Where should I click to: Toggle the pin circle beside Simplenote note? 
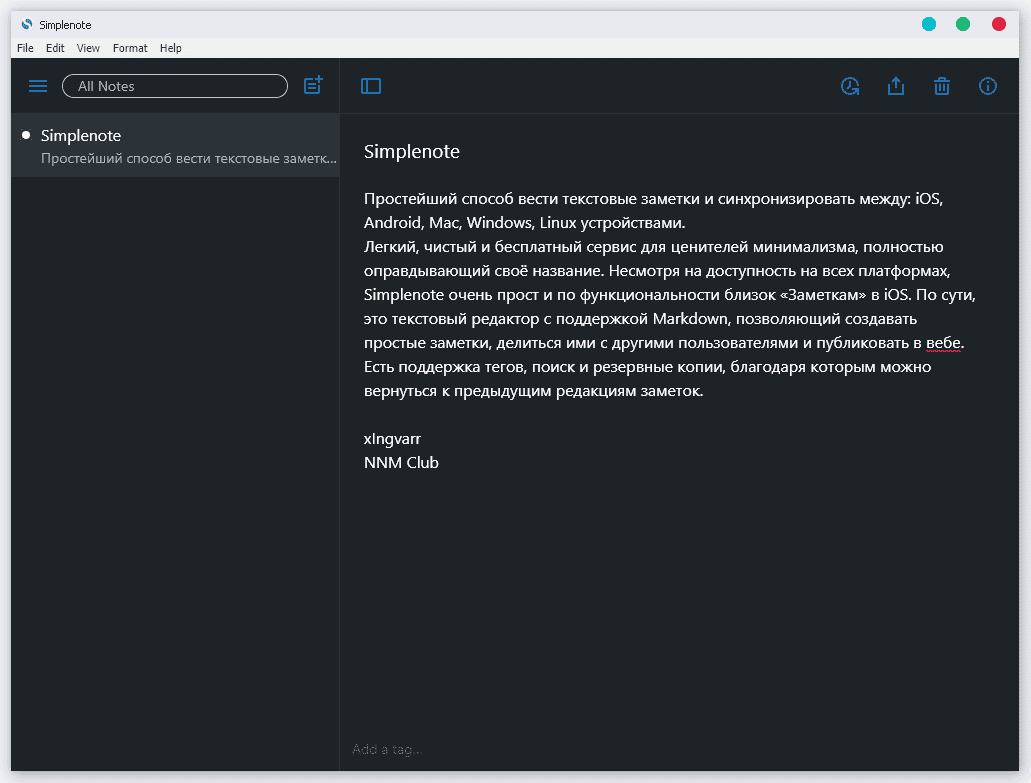(x=26, y=135)
